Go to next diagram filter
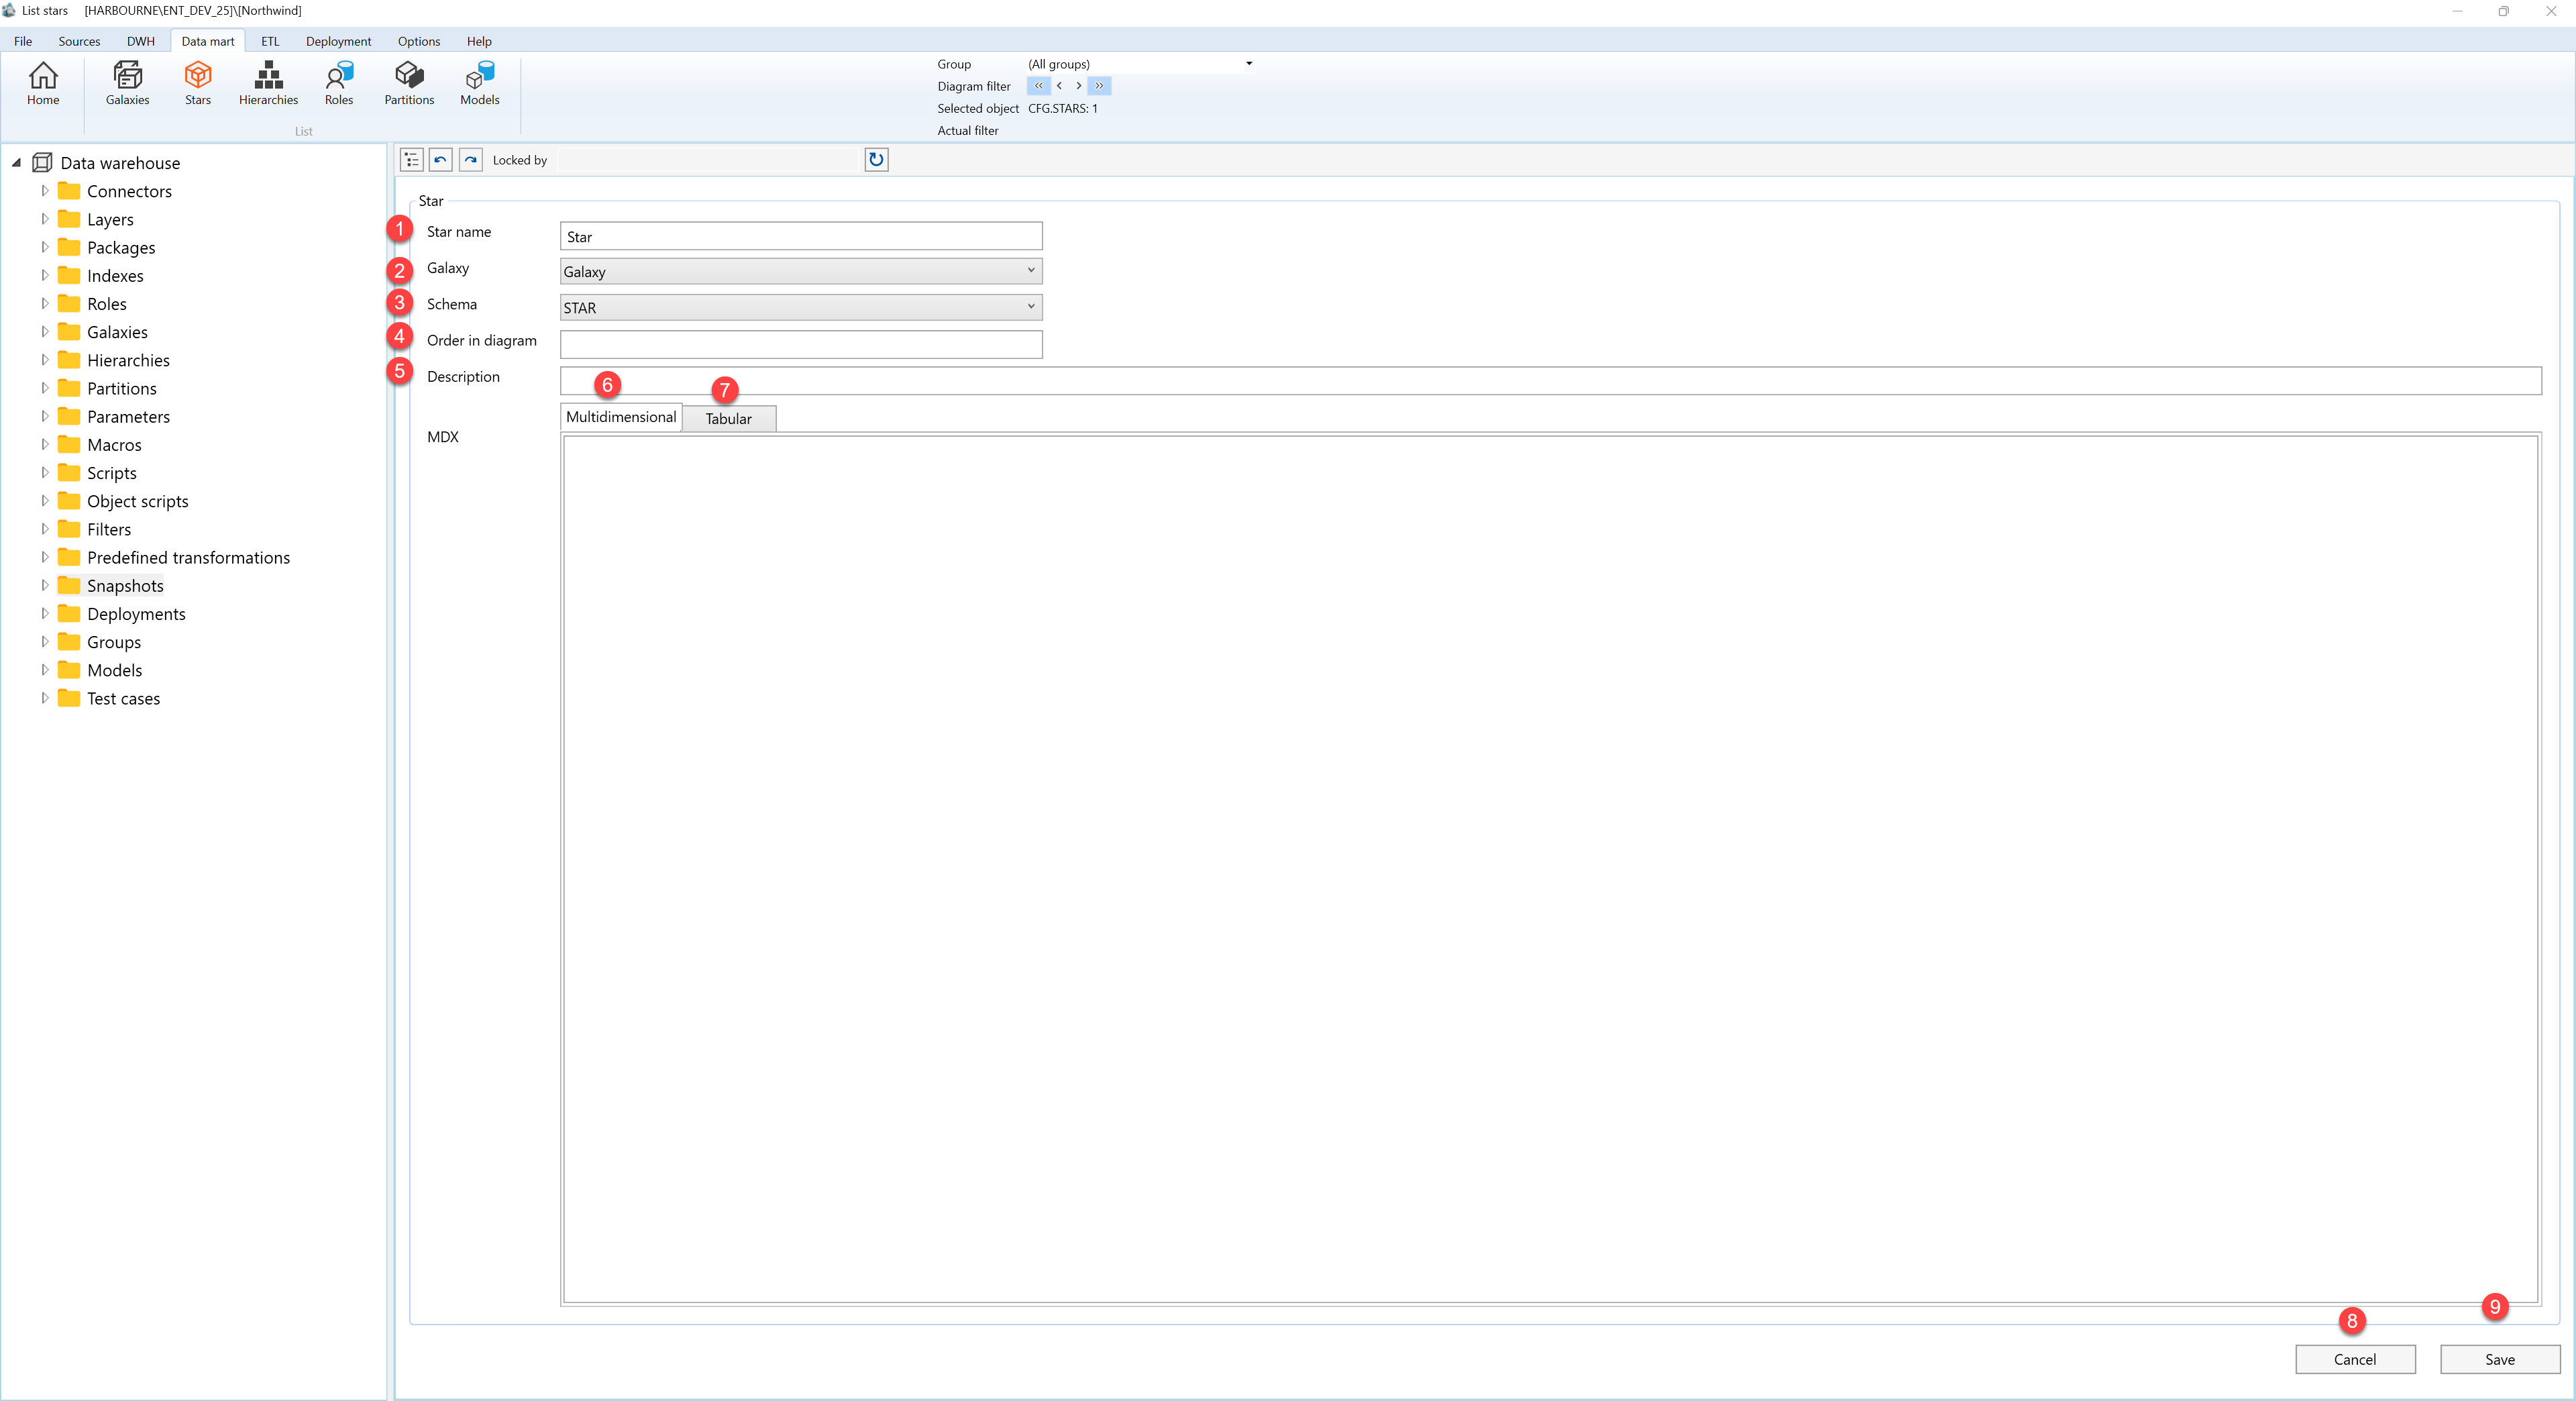The width and height of the screenshot is (2576, 1401). click(x=1078, y=86)
